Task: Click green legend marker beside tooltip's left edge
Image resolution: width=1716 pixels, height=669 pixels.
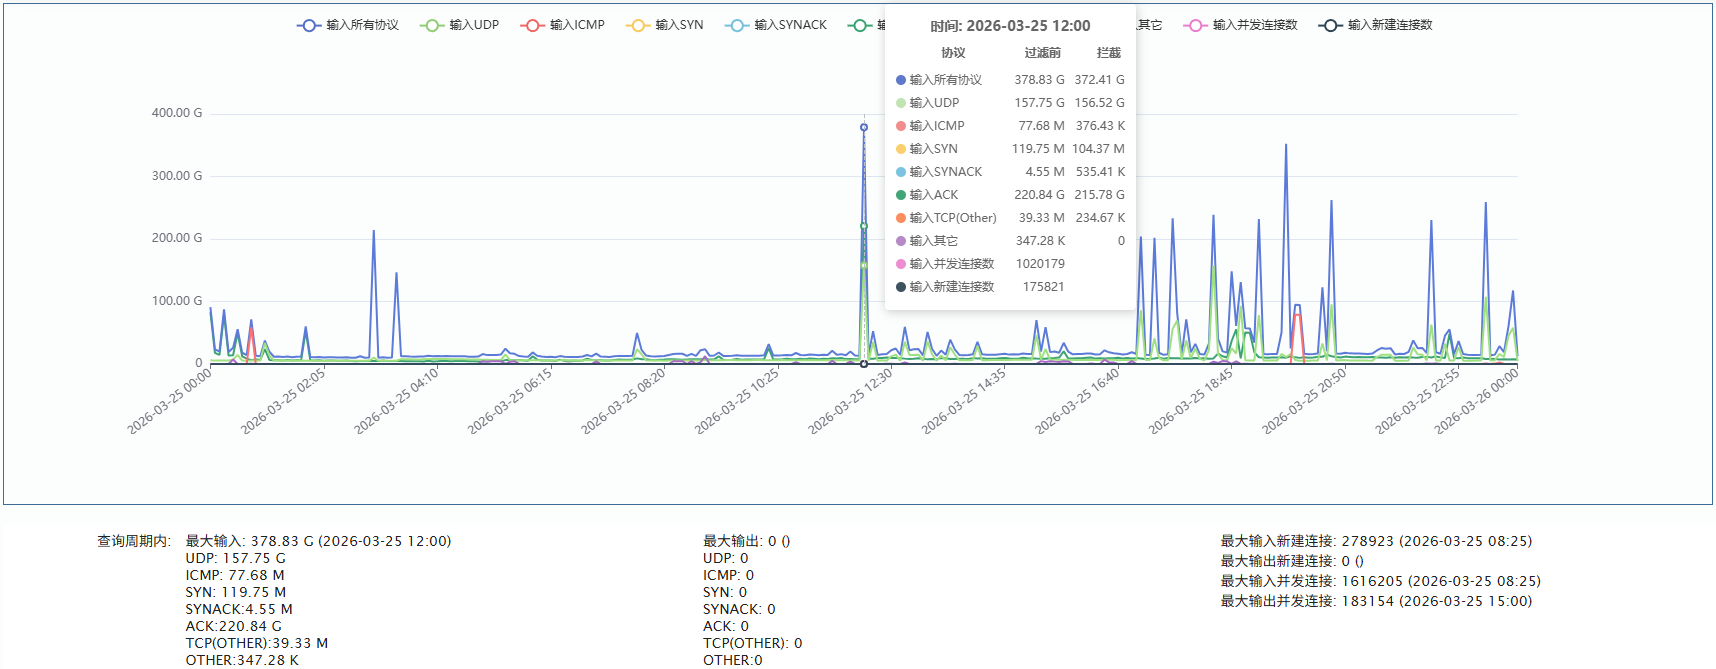Action: (859, 25)
